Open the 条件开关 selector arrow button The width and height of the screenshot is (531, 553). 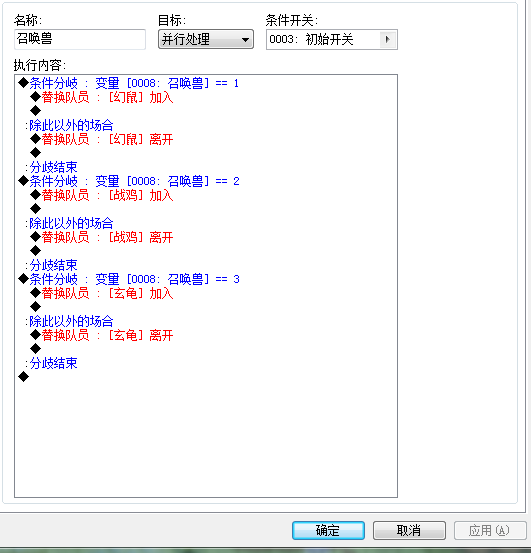point(388,39)
